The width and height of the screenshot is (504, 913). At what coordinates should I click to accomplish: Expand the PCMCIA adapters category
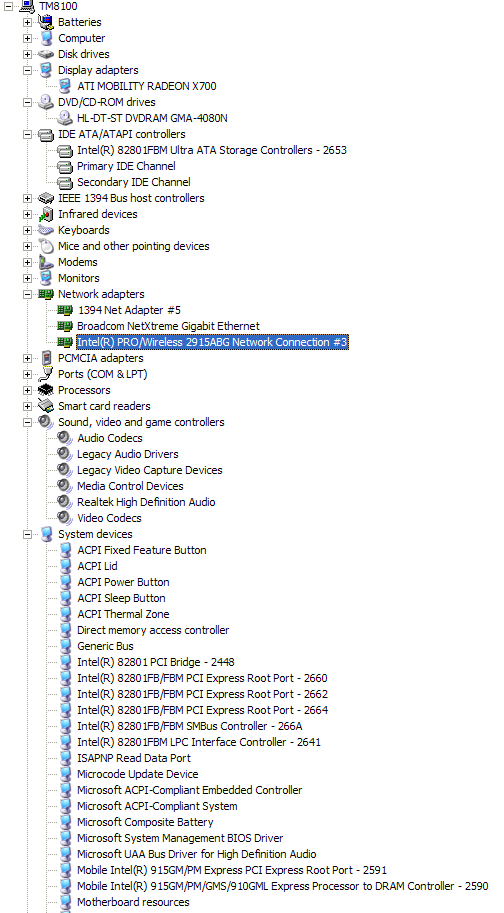tap(27, 358)
